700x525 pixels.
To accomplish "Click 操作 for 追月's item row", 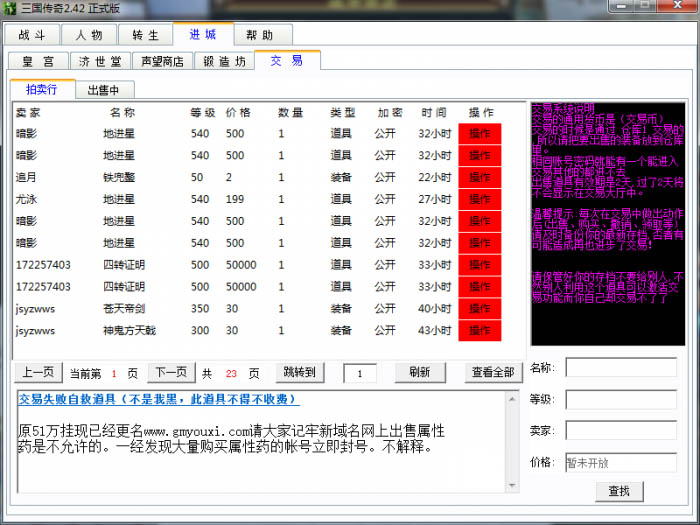I will pos(479,177).
